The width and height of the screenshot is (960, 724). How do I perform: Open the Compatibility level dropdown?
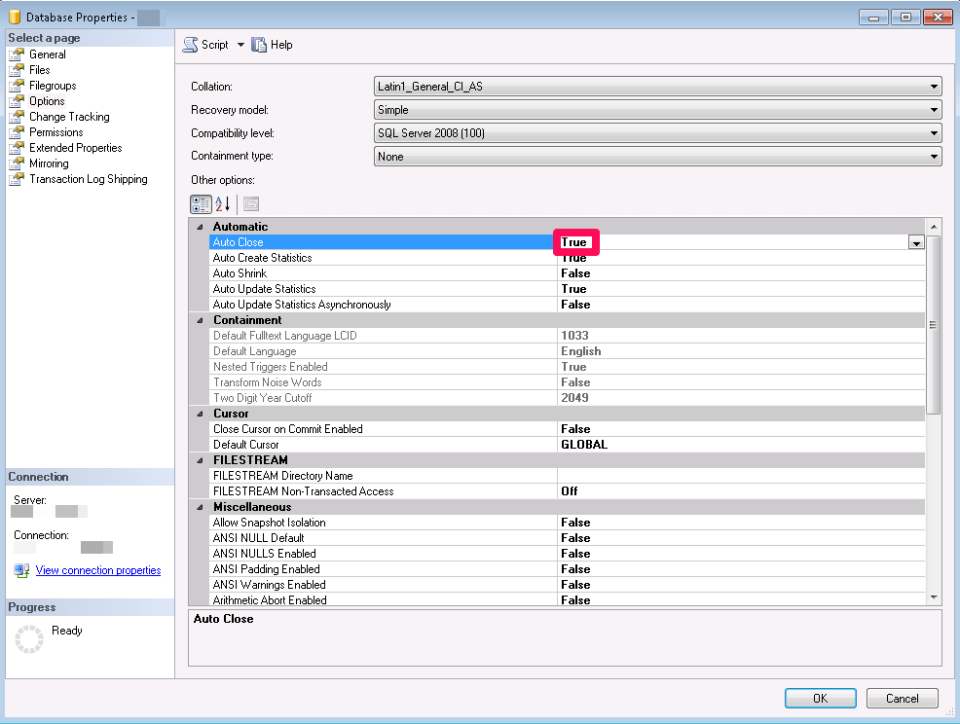point(931,132)
